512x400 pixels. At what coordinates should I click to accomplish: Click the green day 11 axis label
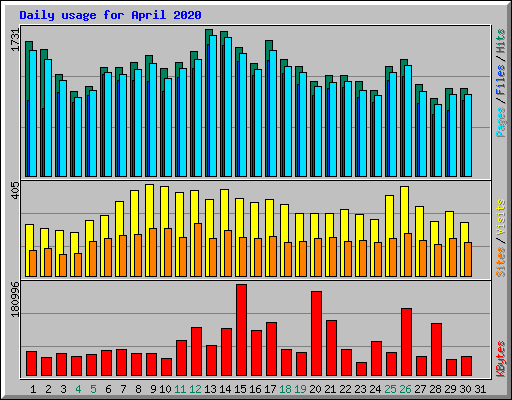180,389
